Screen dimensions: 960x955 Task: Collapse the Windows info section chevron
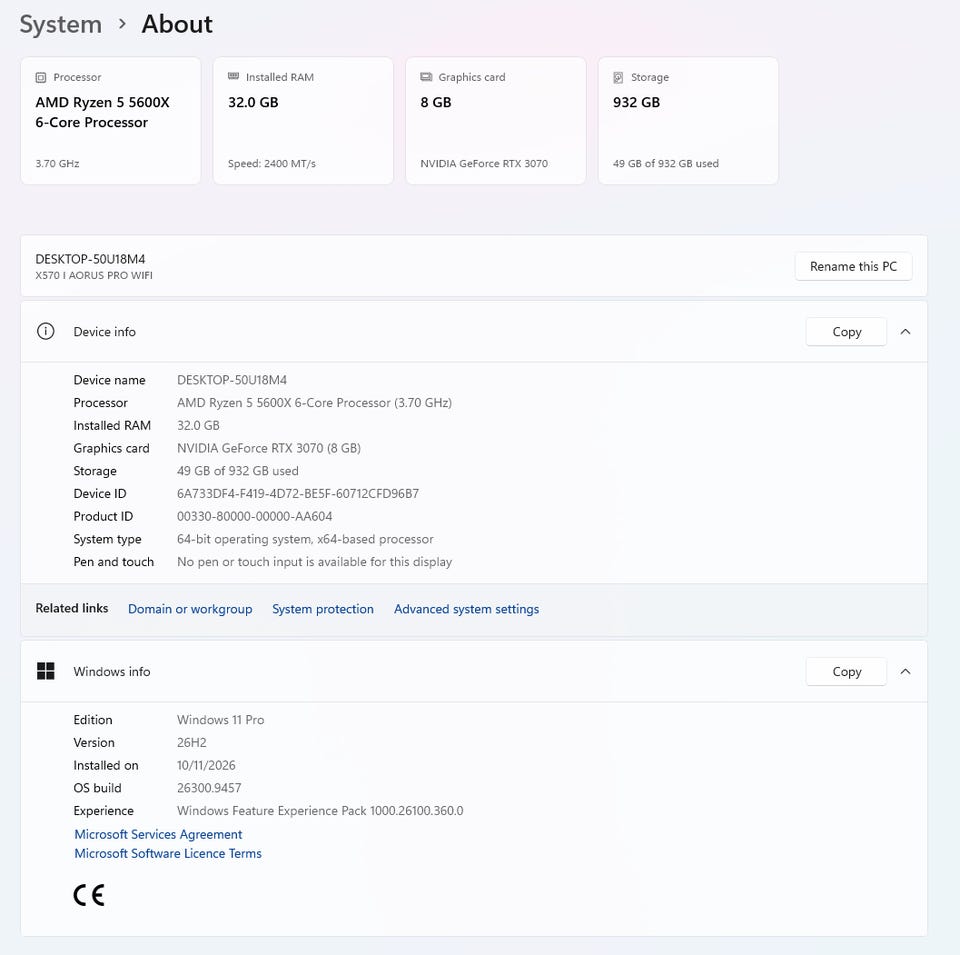[906, 672]
